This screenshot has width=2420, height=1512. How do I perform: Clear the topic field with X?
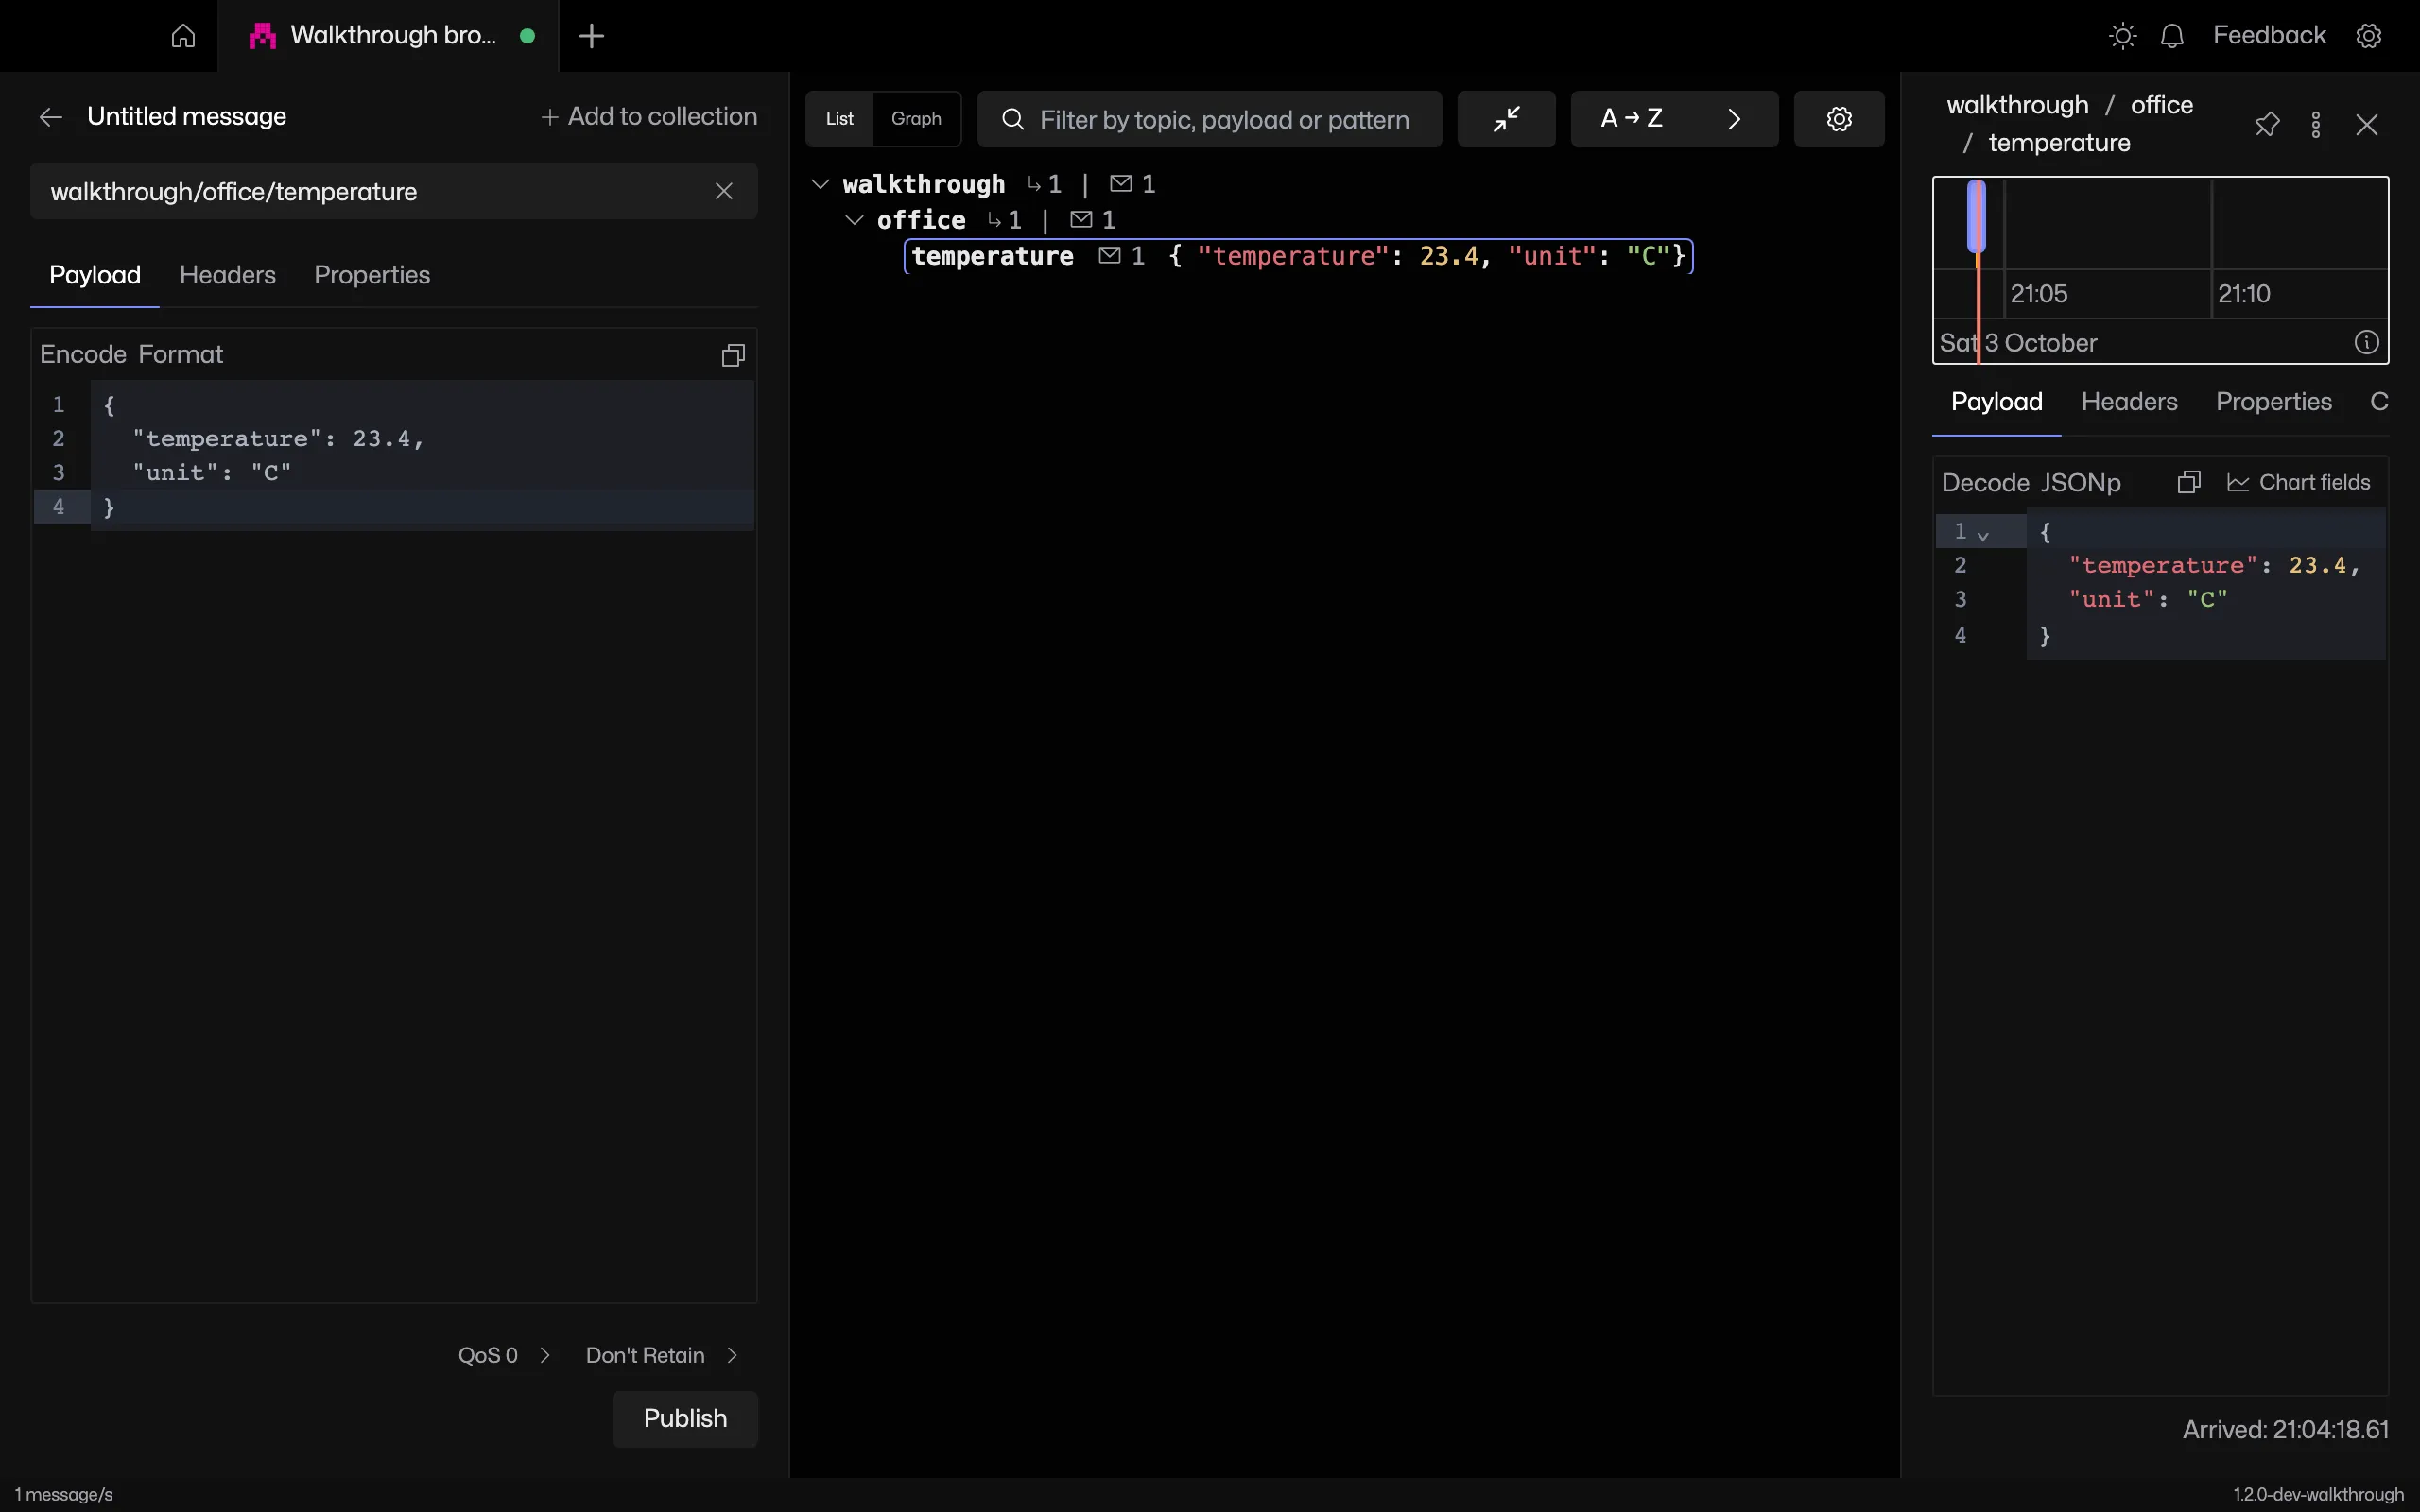tap(724, 191)
